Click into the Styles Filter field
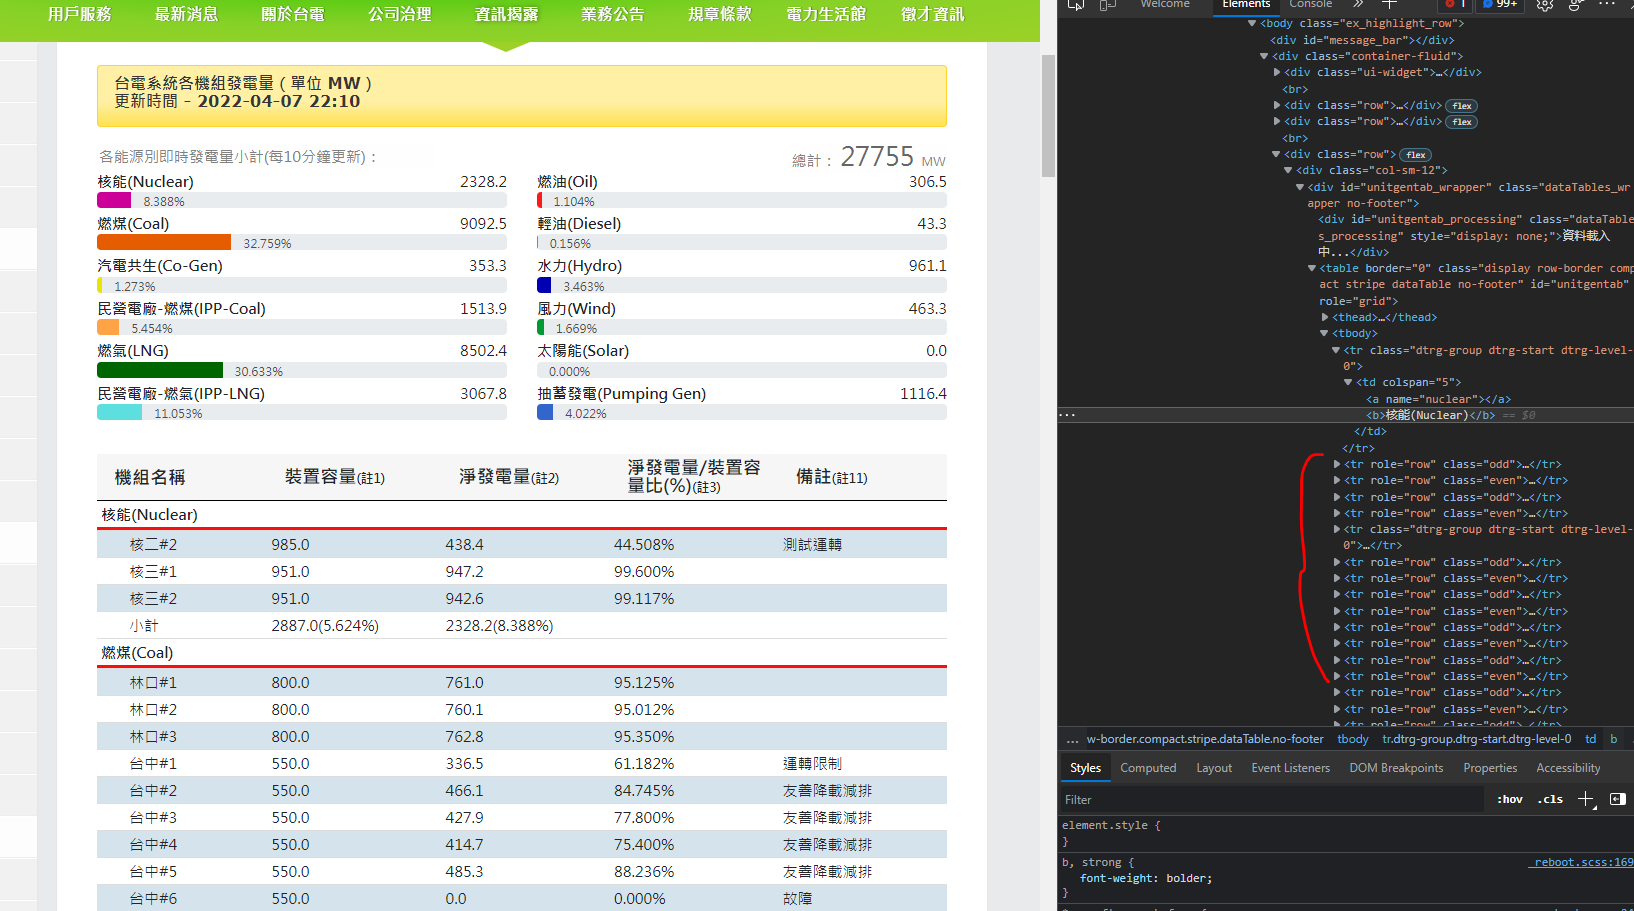Screen dimensions: 1634x911 1272,800
